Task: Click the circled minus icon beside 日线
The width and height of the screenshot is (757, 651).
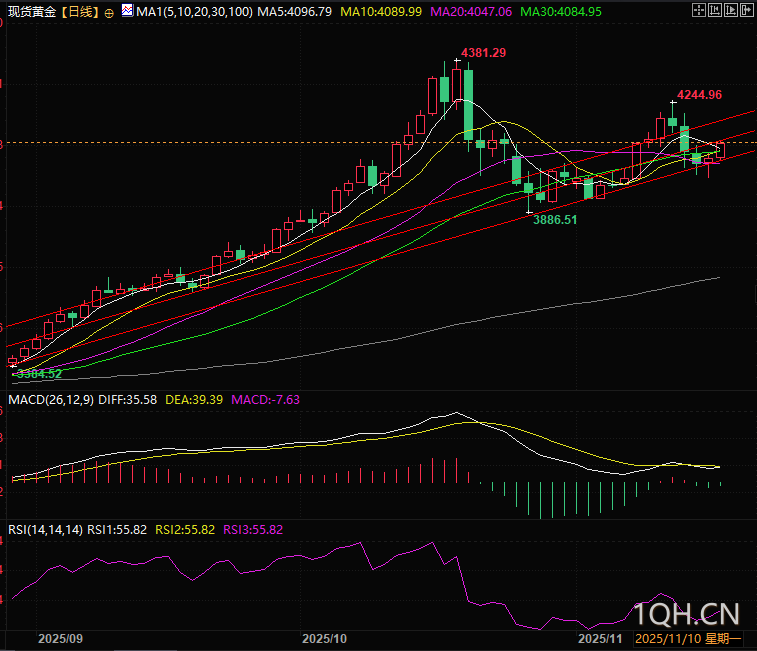Action: click(109, 13)
